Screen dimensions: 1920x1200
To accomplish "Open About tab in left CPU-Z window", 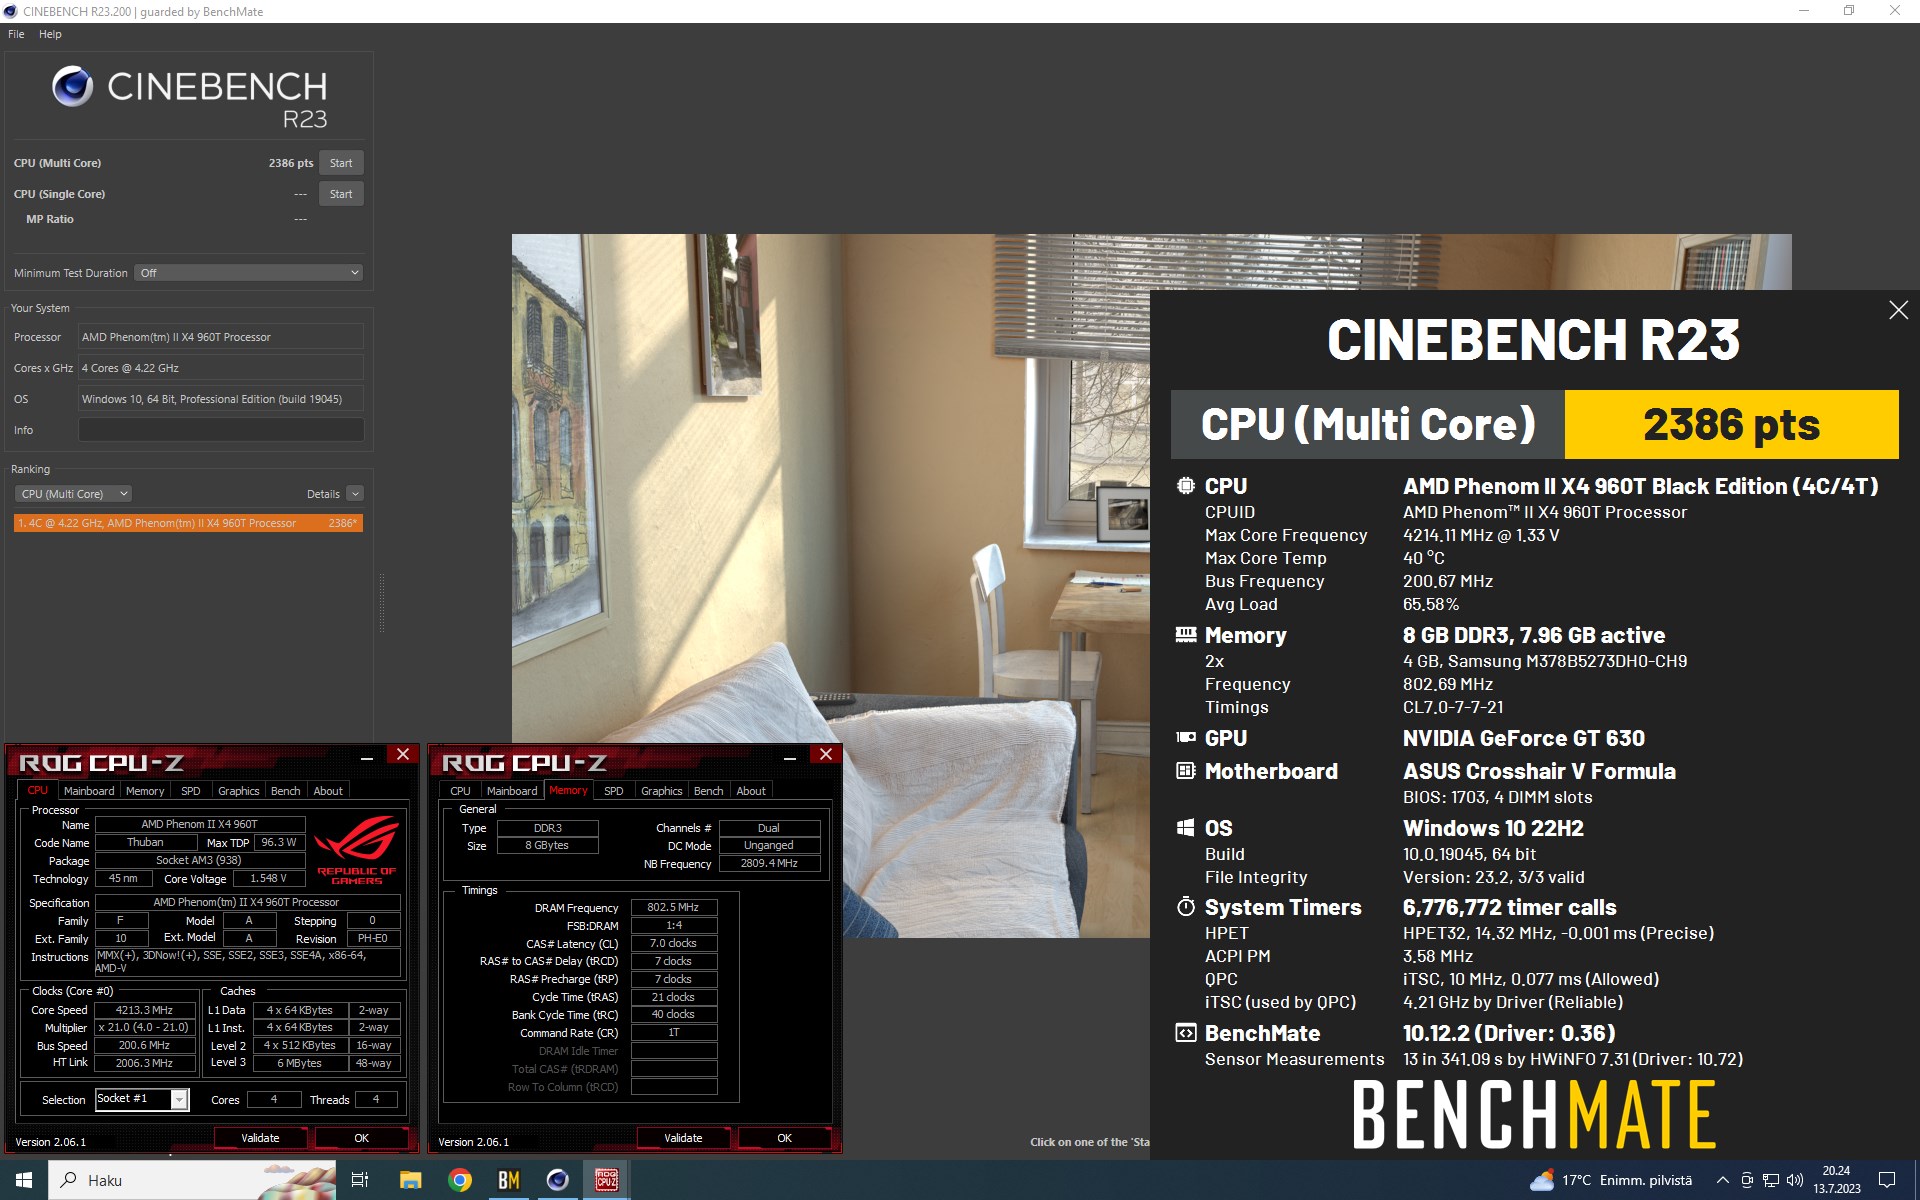I will point(328,791).
